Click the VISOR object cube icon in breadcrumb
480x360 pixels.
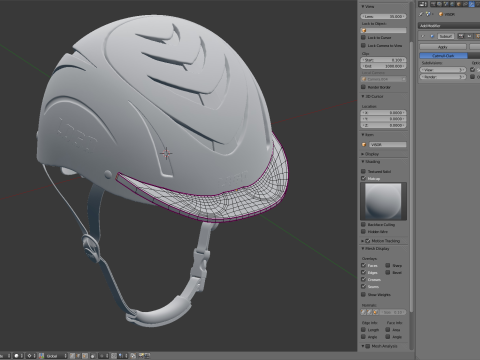[441, 14]
